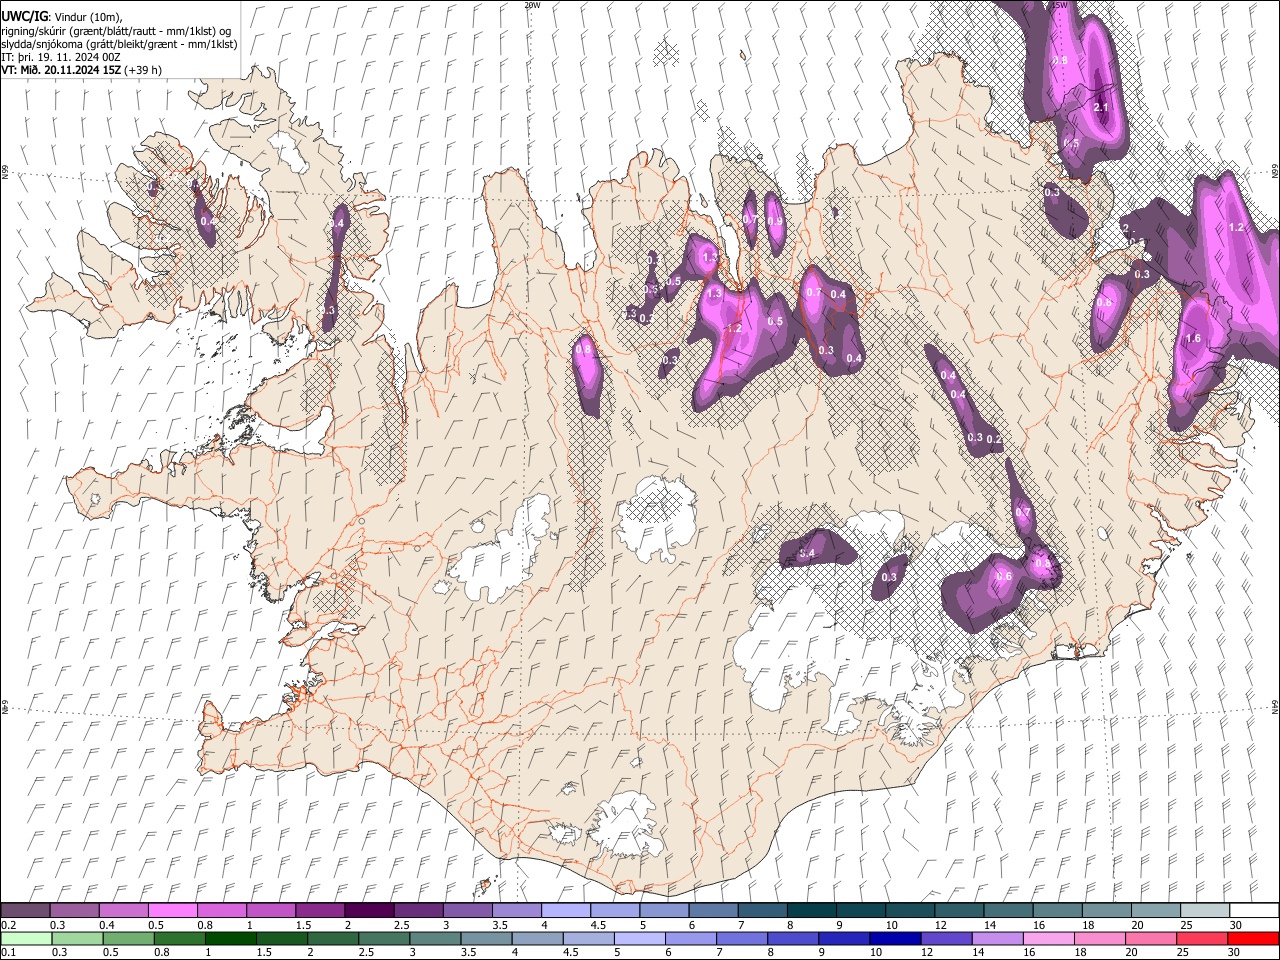
Task: Click the '20W' longitude label
Action: coord(531,5)
